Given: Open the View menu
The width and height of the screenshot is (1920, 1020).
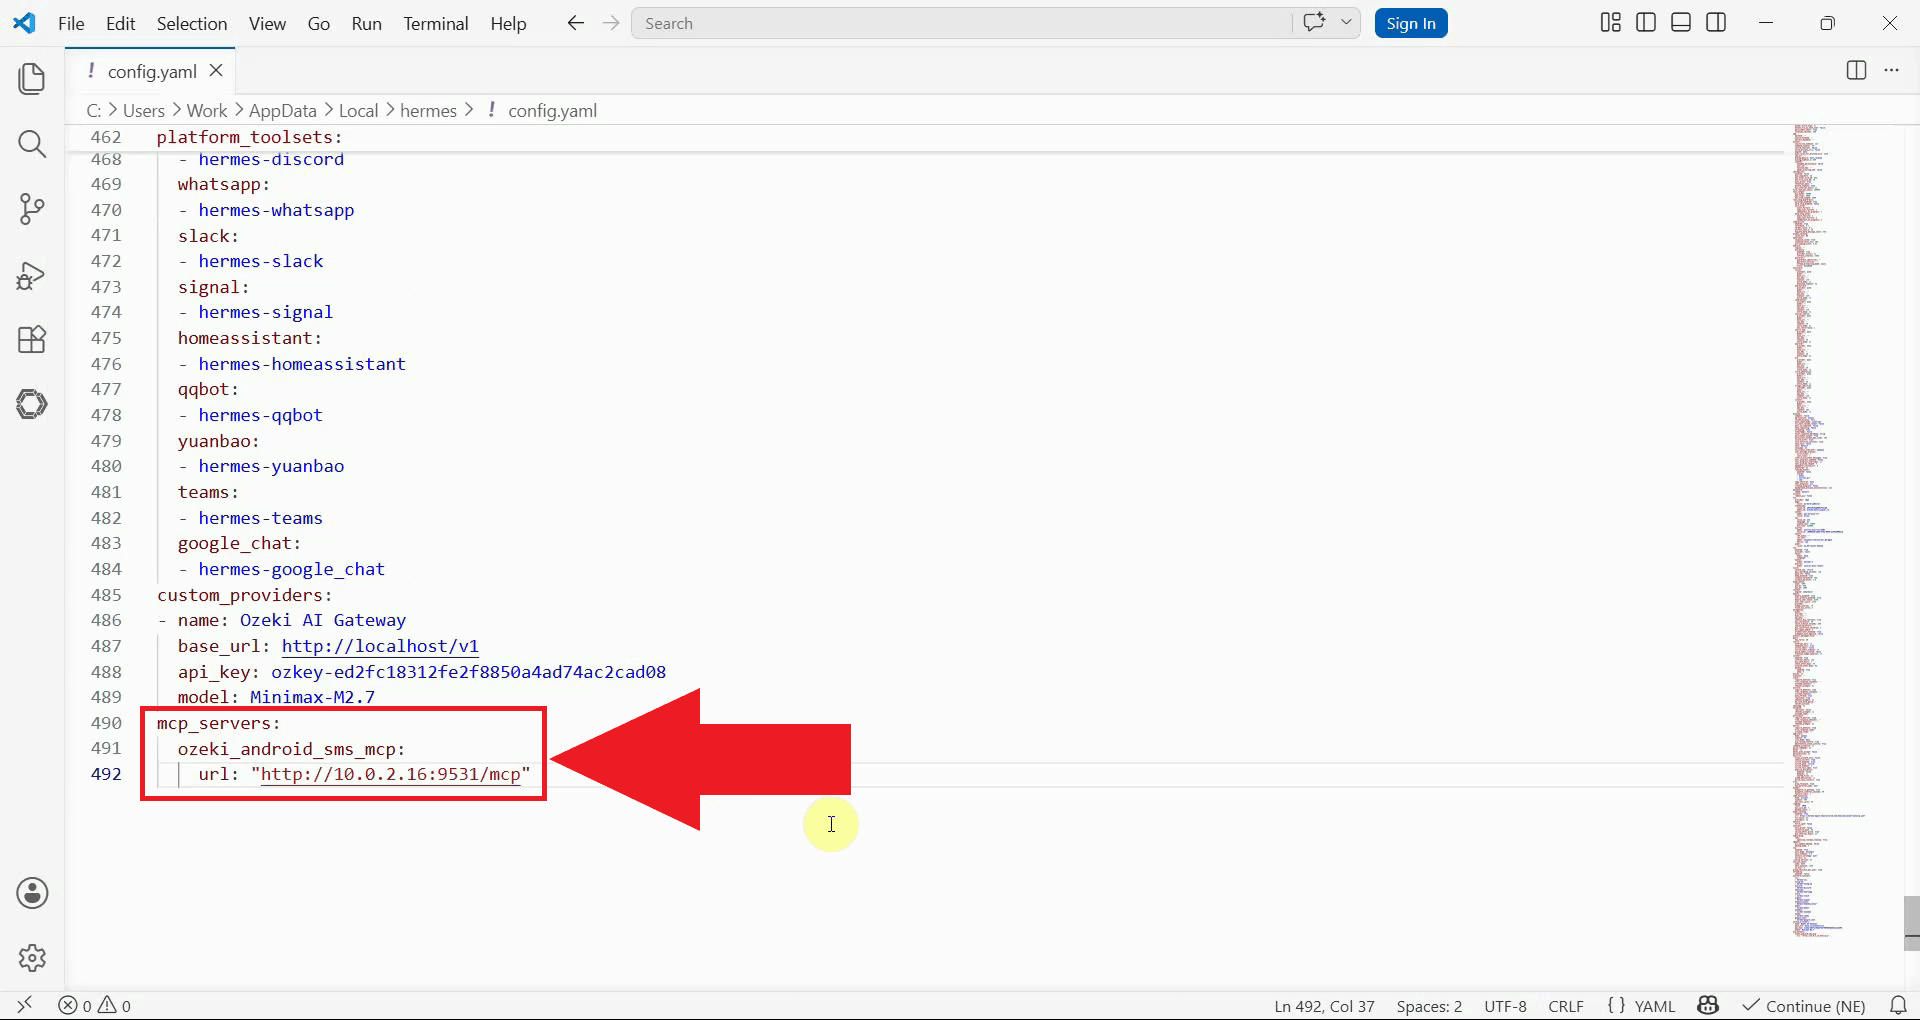Looking at the screenshot, I should (267, 23).
